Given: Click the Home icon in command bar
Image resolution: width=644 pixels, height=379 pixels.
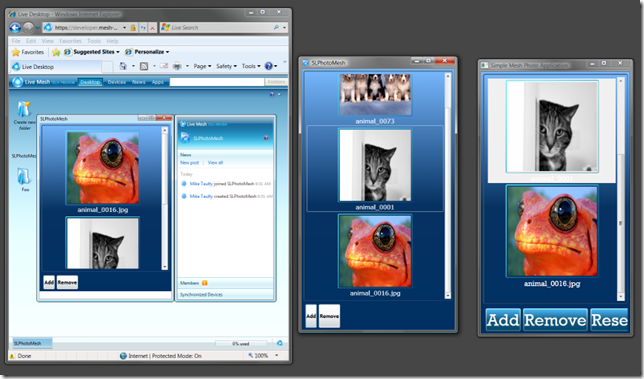Looking at the screenshot, I should (x=123, y=66).
